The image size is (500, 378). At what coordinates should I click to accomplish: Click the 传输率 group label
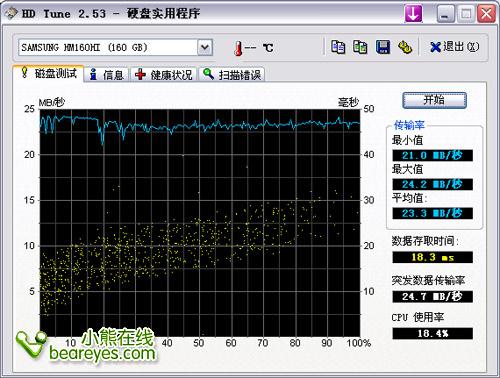(409, 125)
